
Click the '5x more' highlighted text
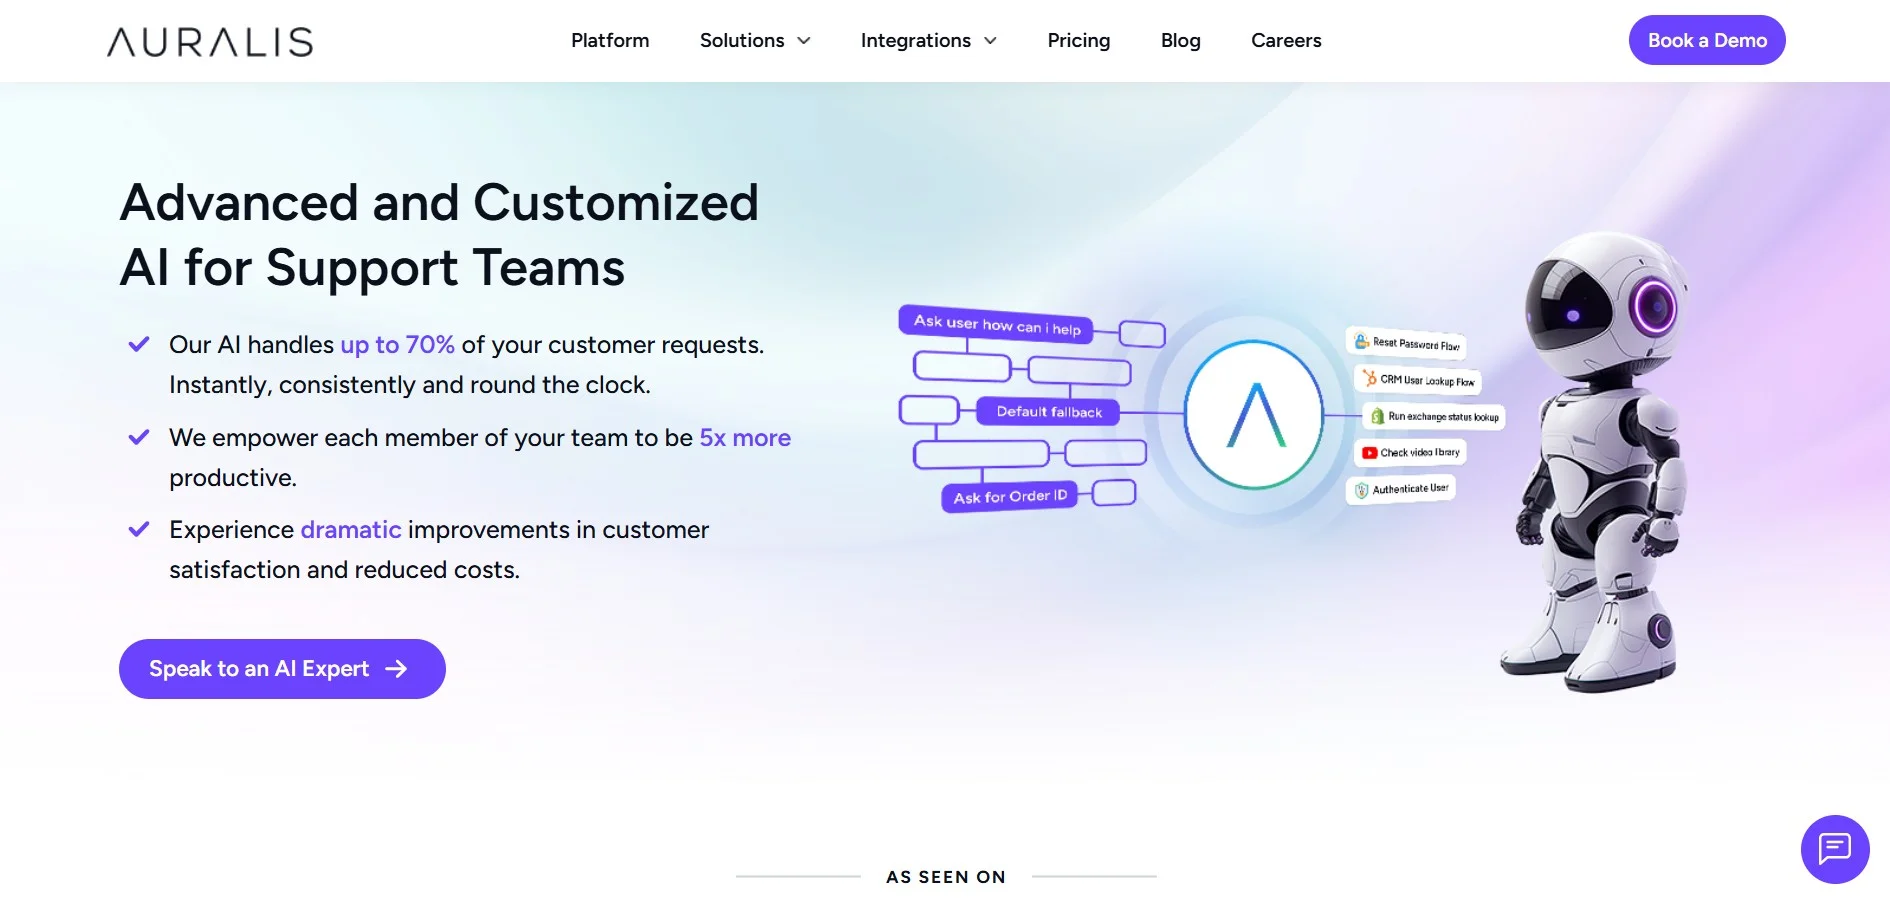[745, 438]
